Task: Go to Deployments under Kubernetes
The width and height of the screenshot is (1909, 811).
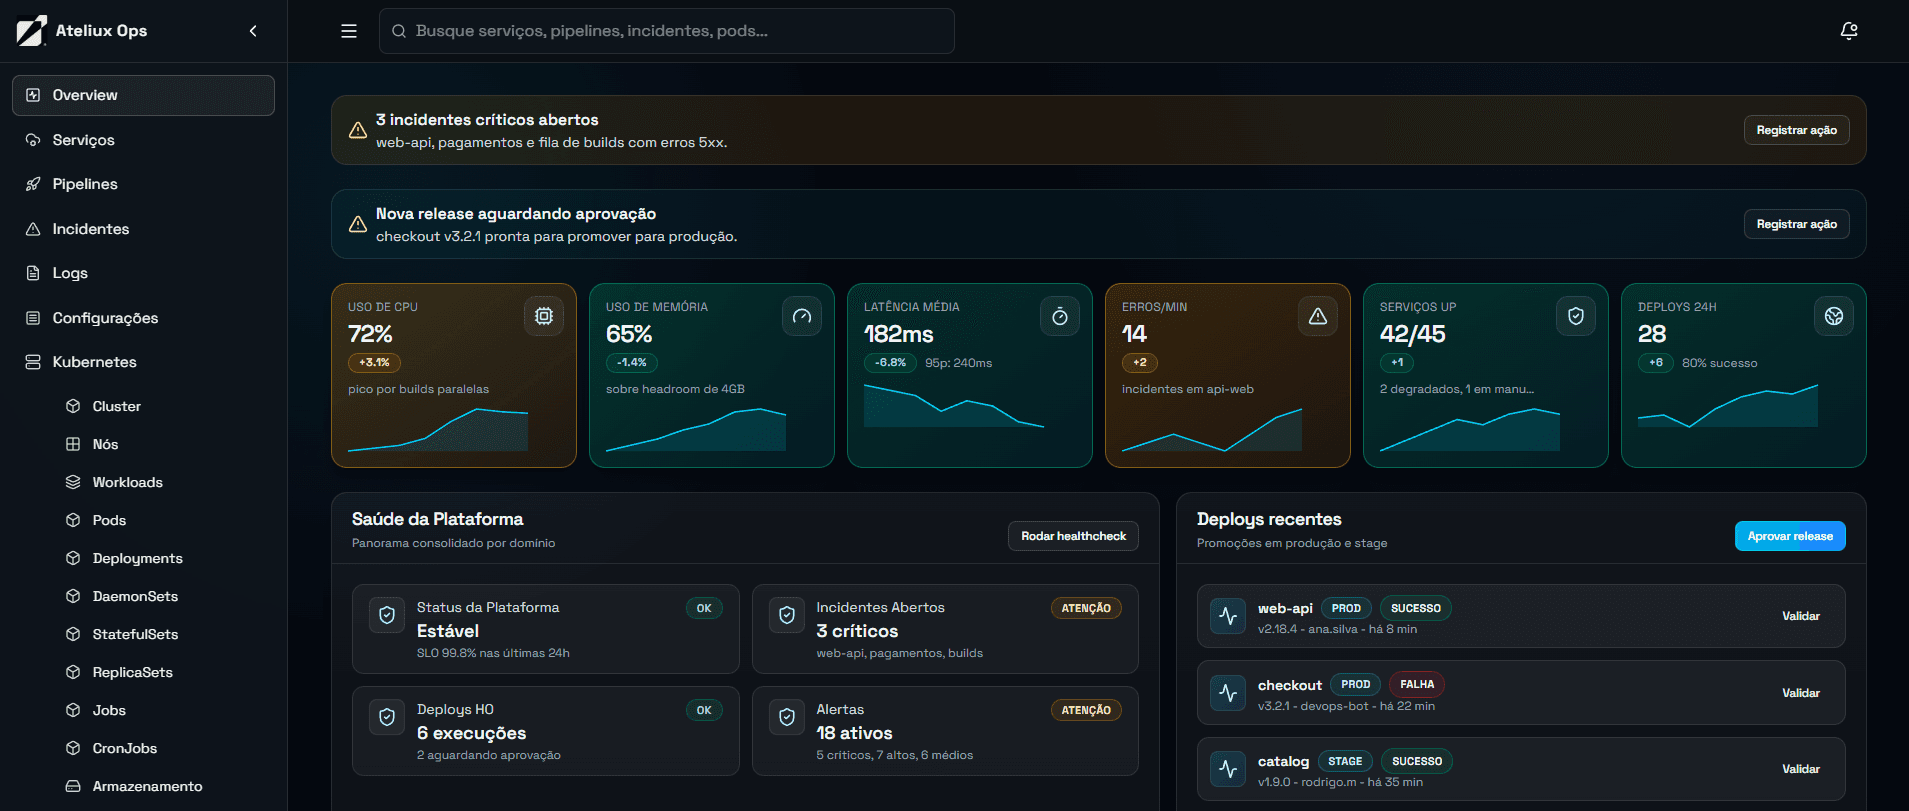Action: pyautogui.click(x=163, y=558)
